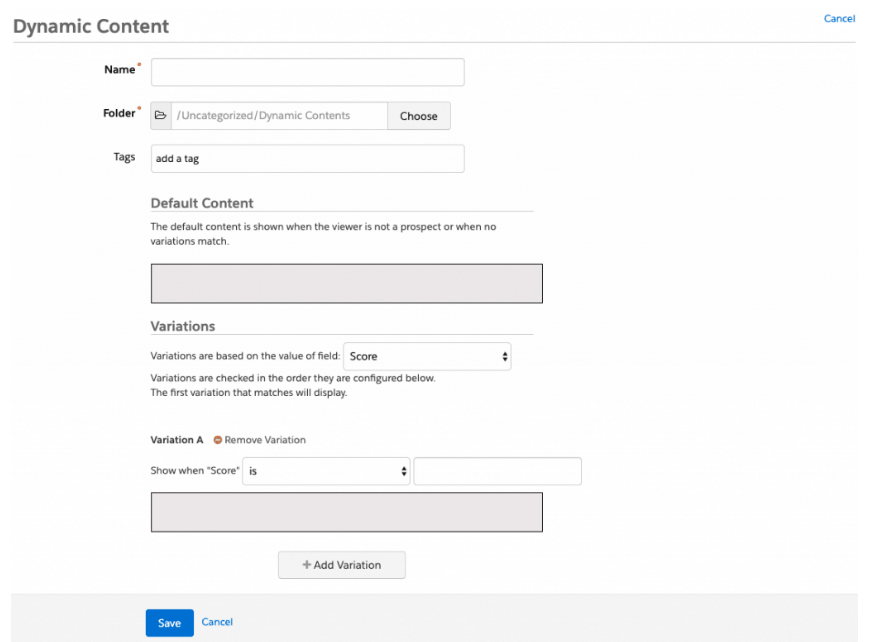873x642 pixels.
Task: Click Cancel next to Save
Action: coord(217,622)
